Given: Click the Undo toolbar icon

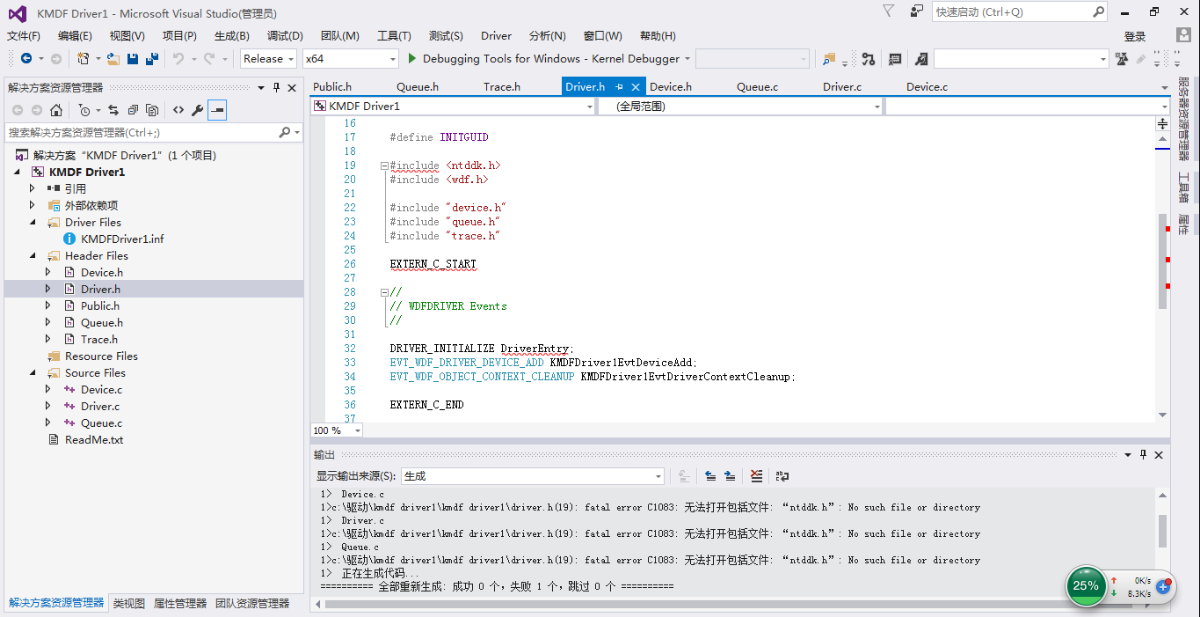Looking at the screenshot, I should tap(178, 59).
